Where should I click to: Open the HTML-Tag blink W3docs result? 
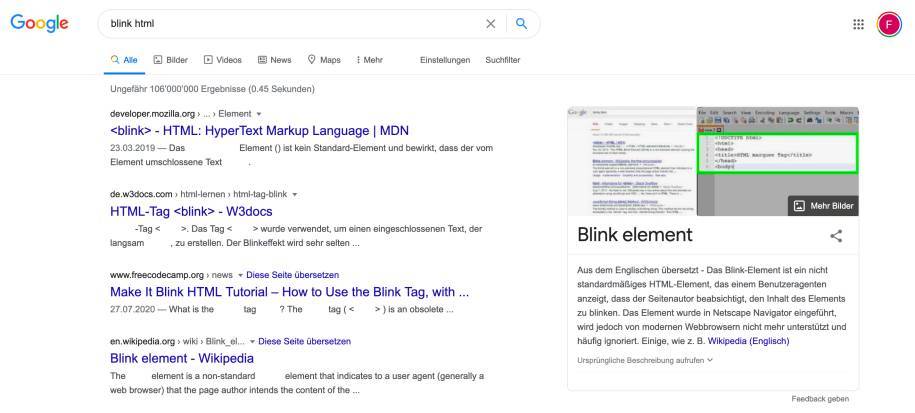[191, 211]
